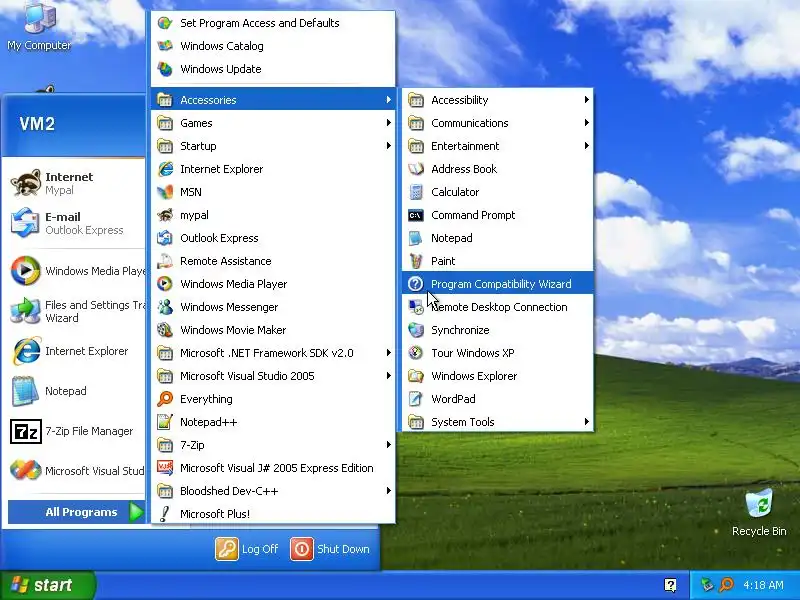Screen dimensions: 800x600
Task: Open Notepad++ from programs list
Action: [273, 421]
